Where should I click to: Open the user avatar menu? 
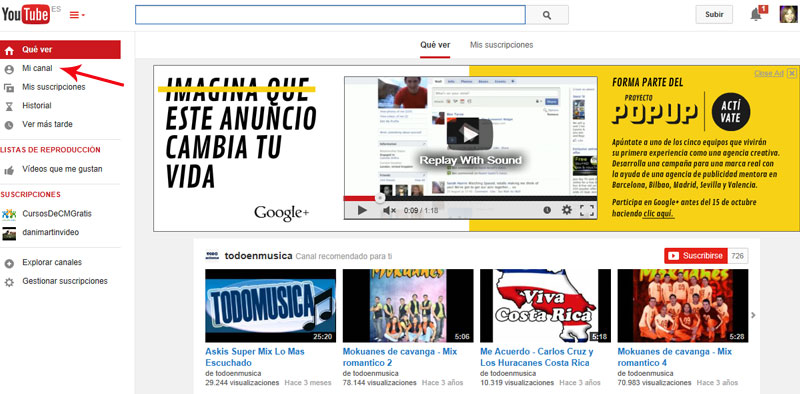pyautogui.click(x=788, y=14)
